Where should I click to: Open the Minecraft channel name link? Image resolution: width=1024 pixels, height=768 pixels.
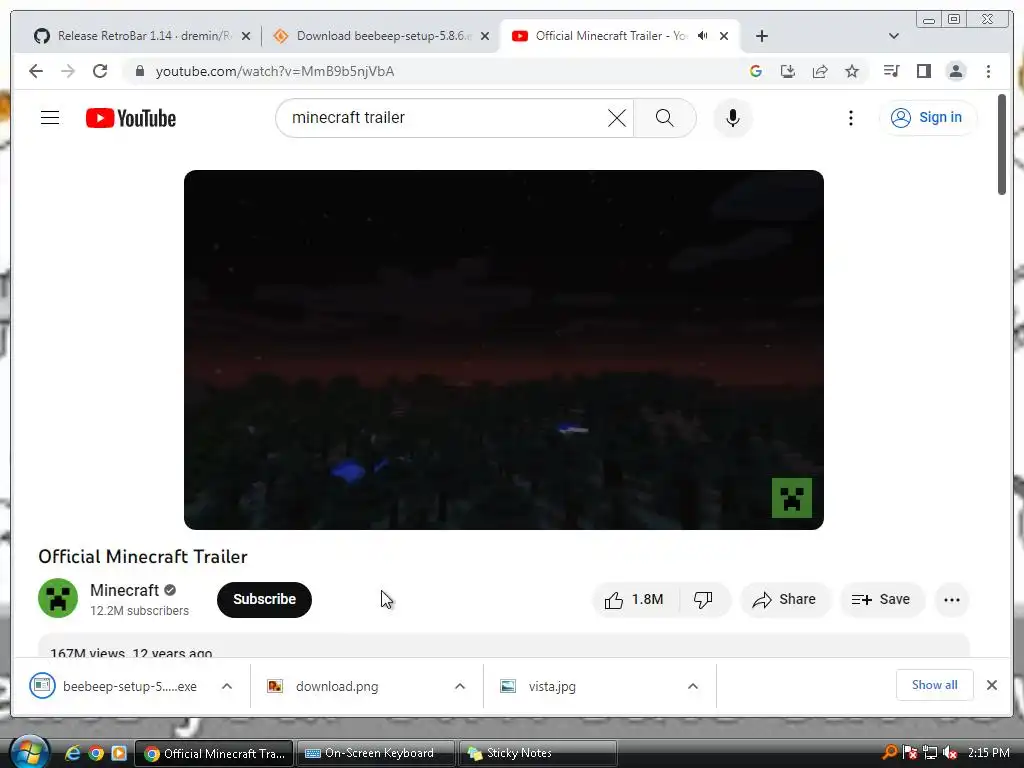tap(124, 590)
